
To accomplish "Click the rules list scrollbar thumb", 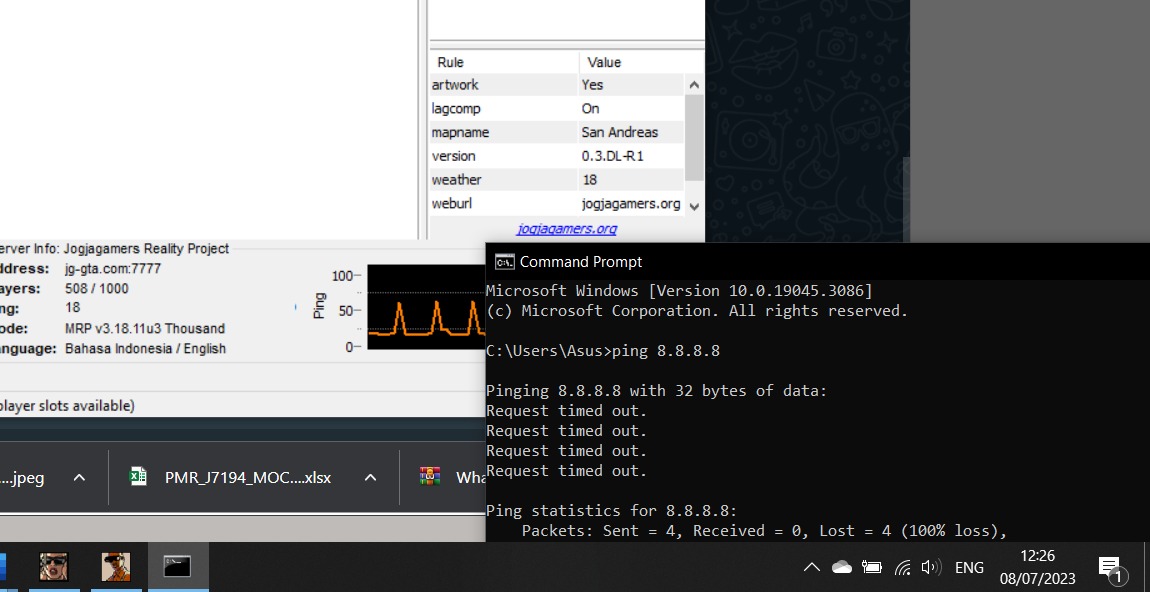I will point(694,138).
